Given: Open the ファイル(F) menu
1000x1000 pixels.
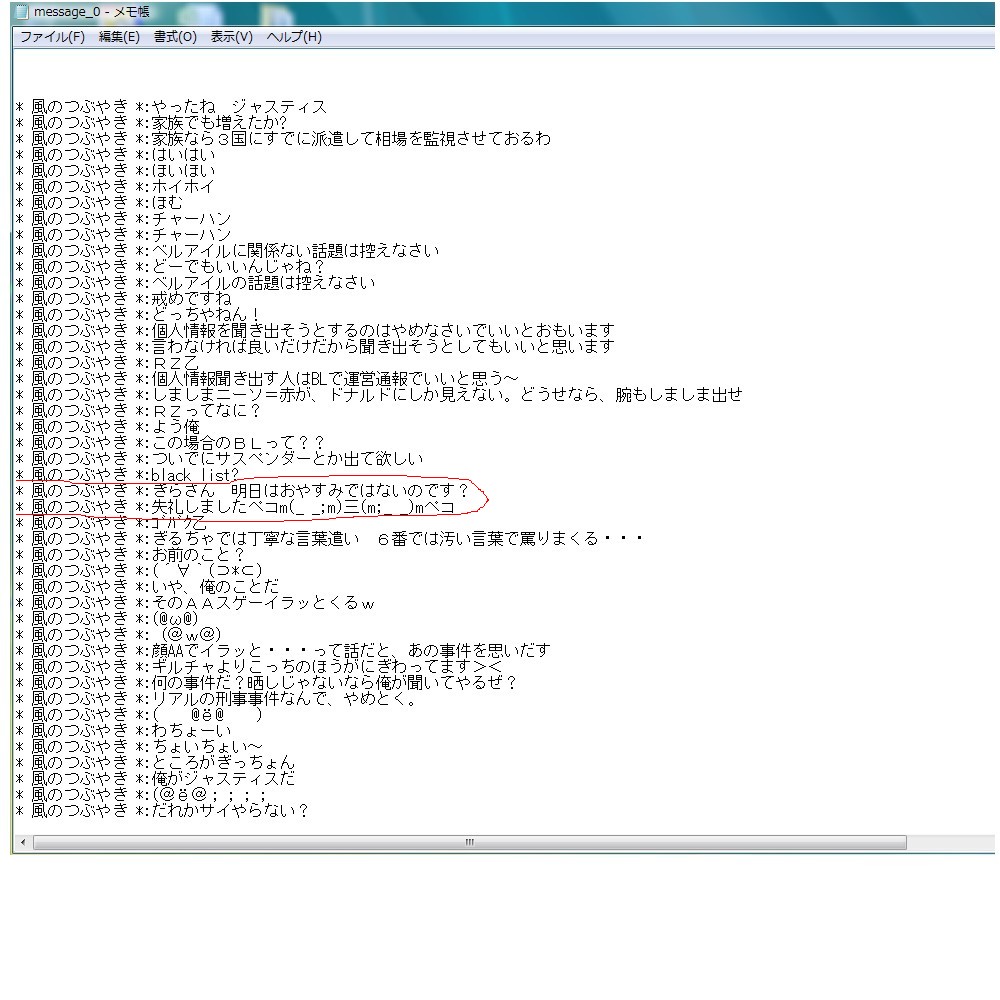Looking at the screenshot, I should 52,37.
